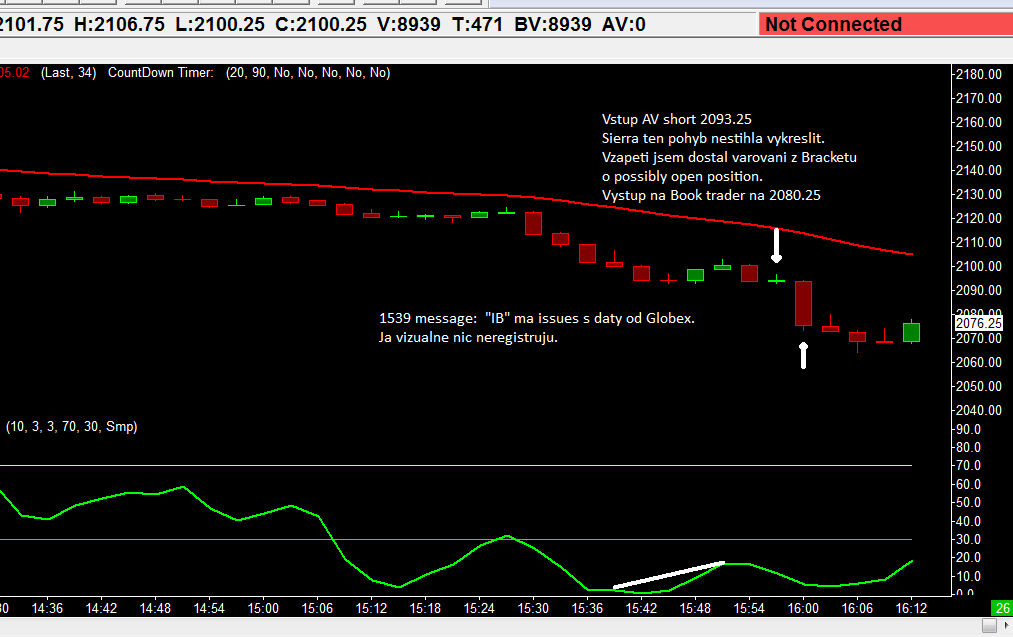Click the T:471 trades value
The height and width of the screenshot is (637, 1013).
(477, 25)
